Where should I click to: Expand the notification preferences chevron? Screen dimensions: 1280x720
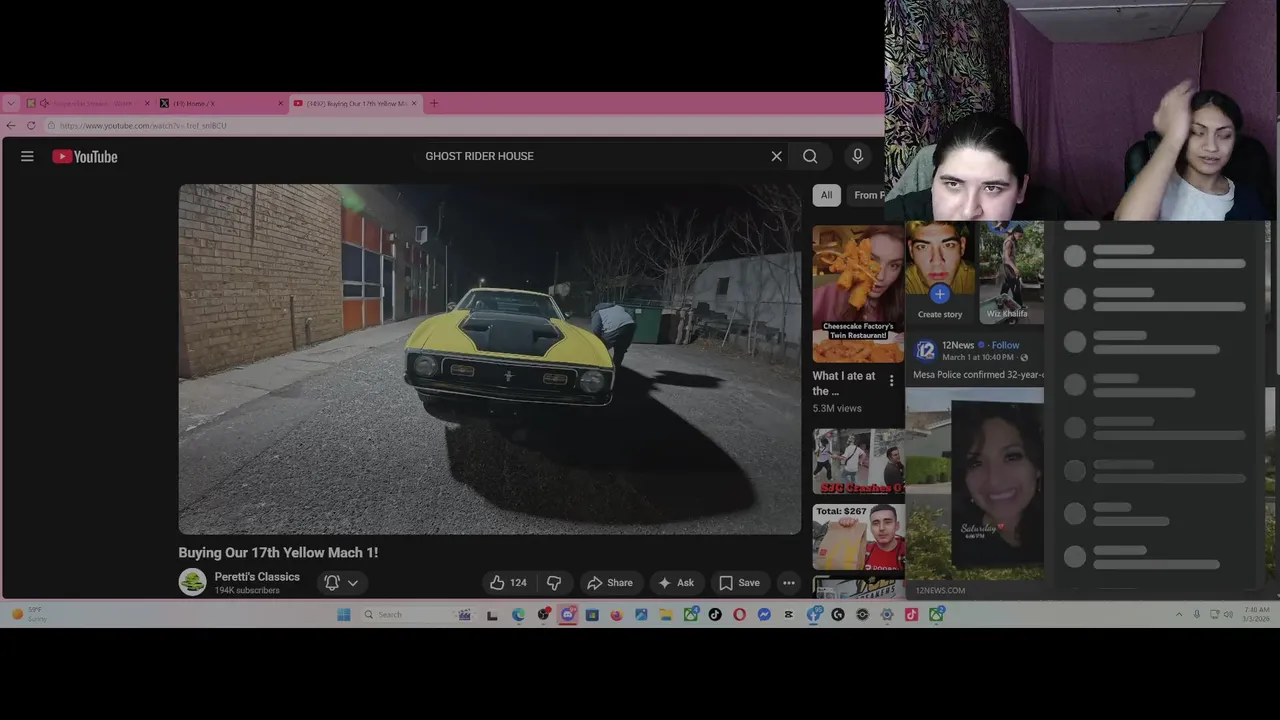tap(352, 582)
